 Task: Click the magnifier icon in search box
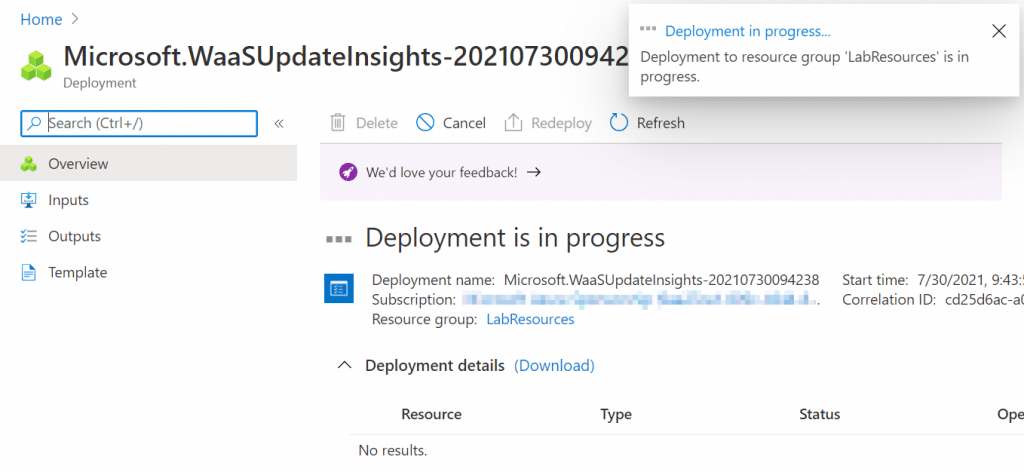click(34, 123)
